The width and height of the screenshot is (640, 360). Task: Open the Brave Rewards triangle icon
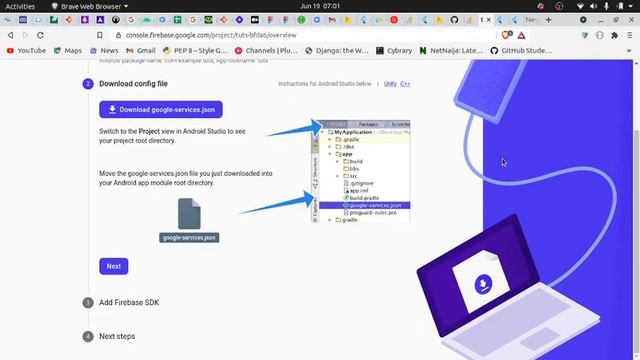point(521,36)
